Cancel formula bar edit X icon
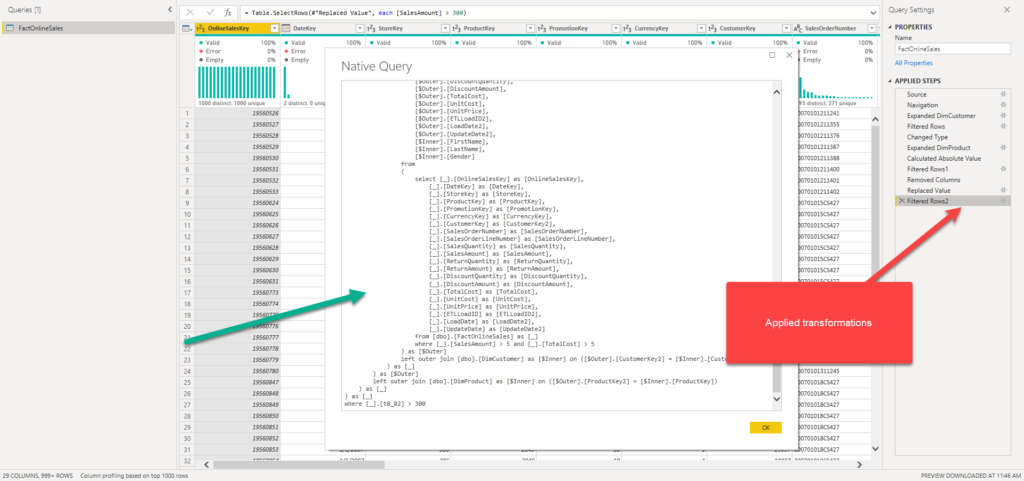The height and width of the screenshot is (481, 1024). 189,12
